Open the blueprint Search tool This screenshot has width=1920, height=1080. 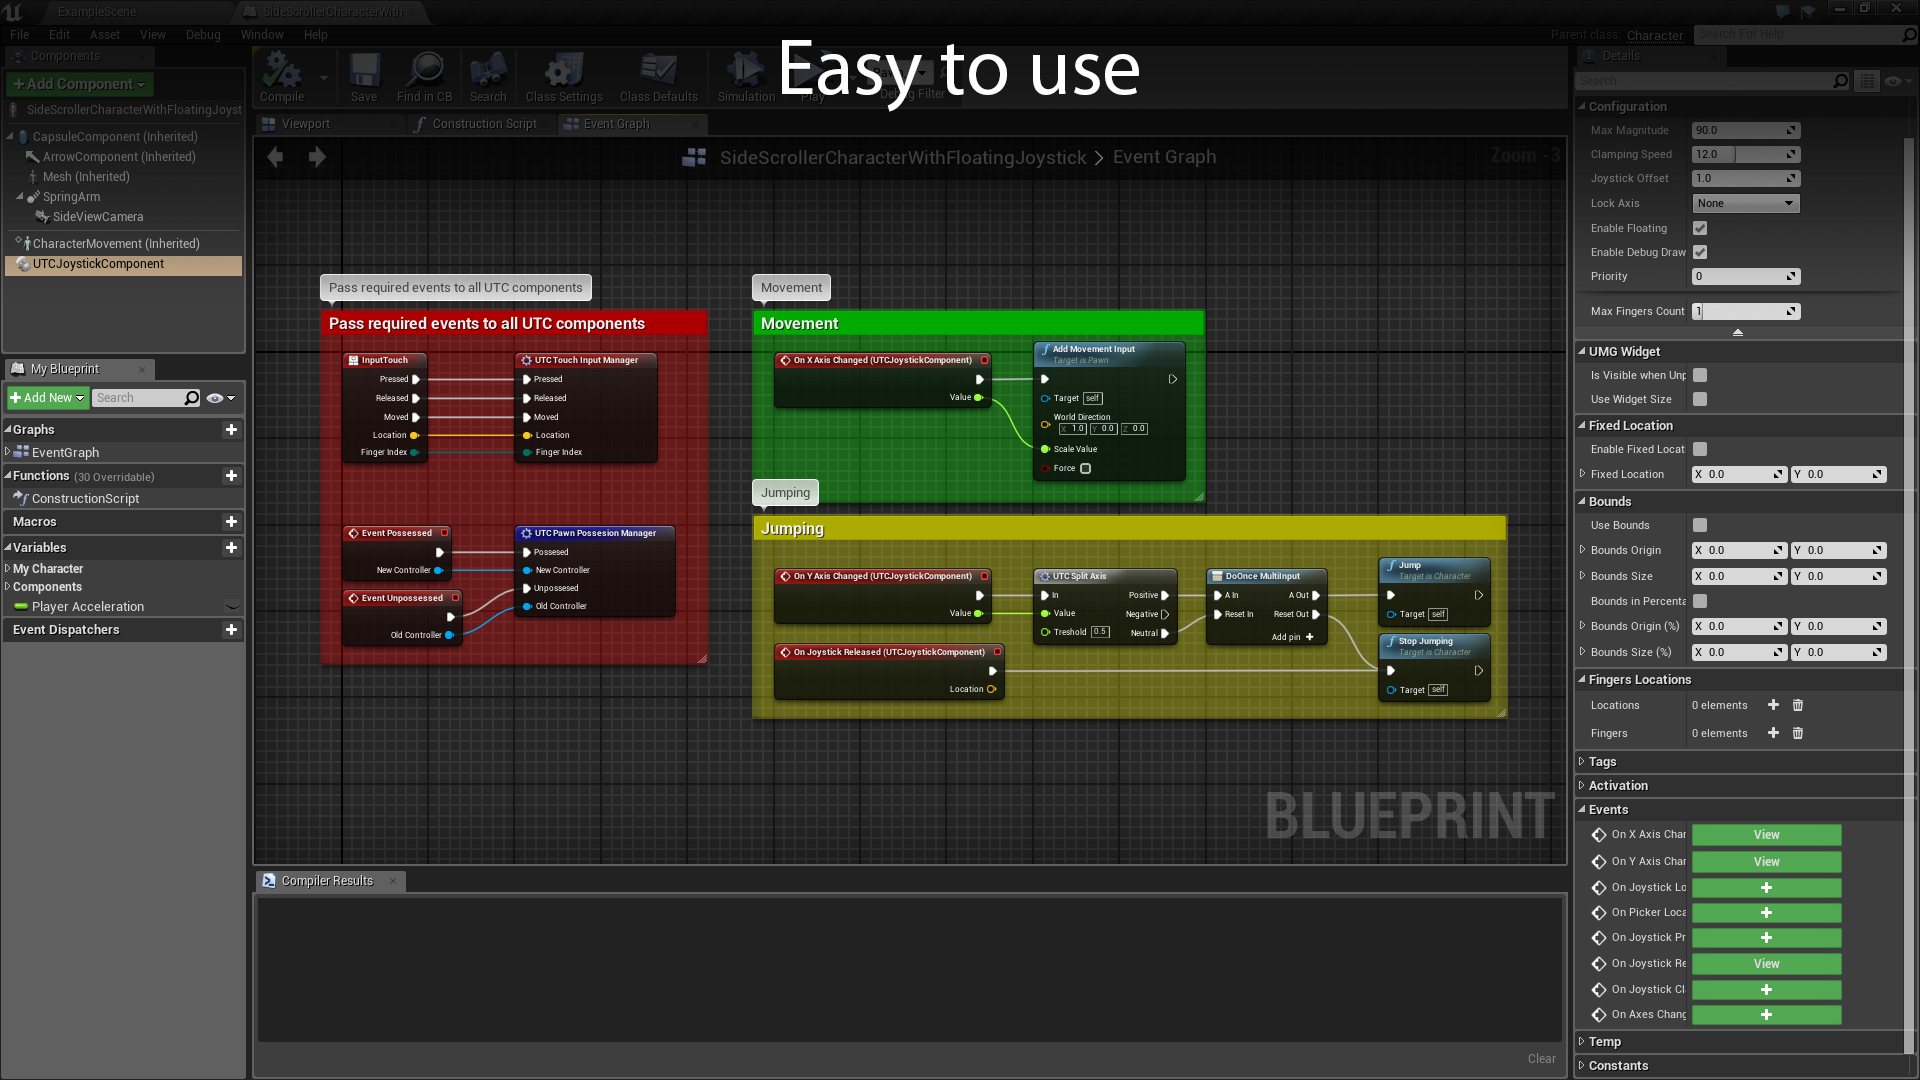(487, 76)
